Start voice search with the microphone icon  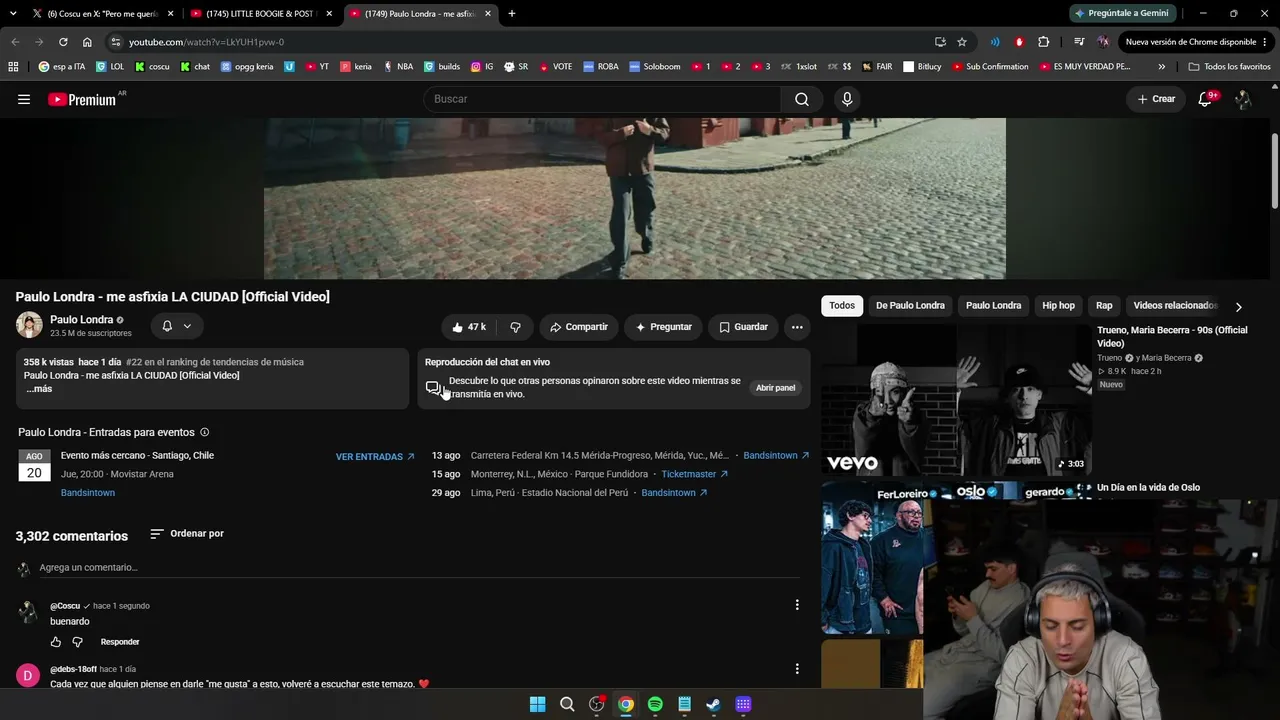coord(847,99)
